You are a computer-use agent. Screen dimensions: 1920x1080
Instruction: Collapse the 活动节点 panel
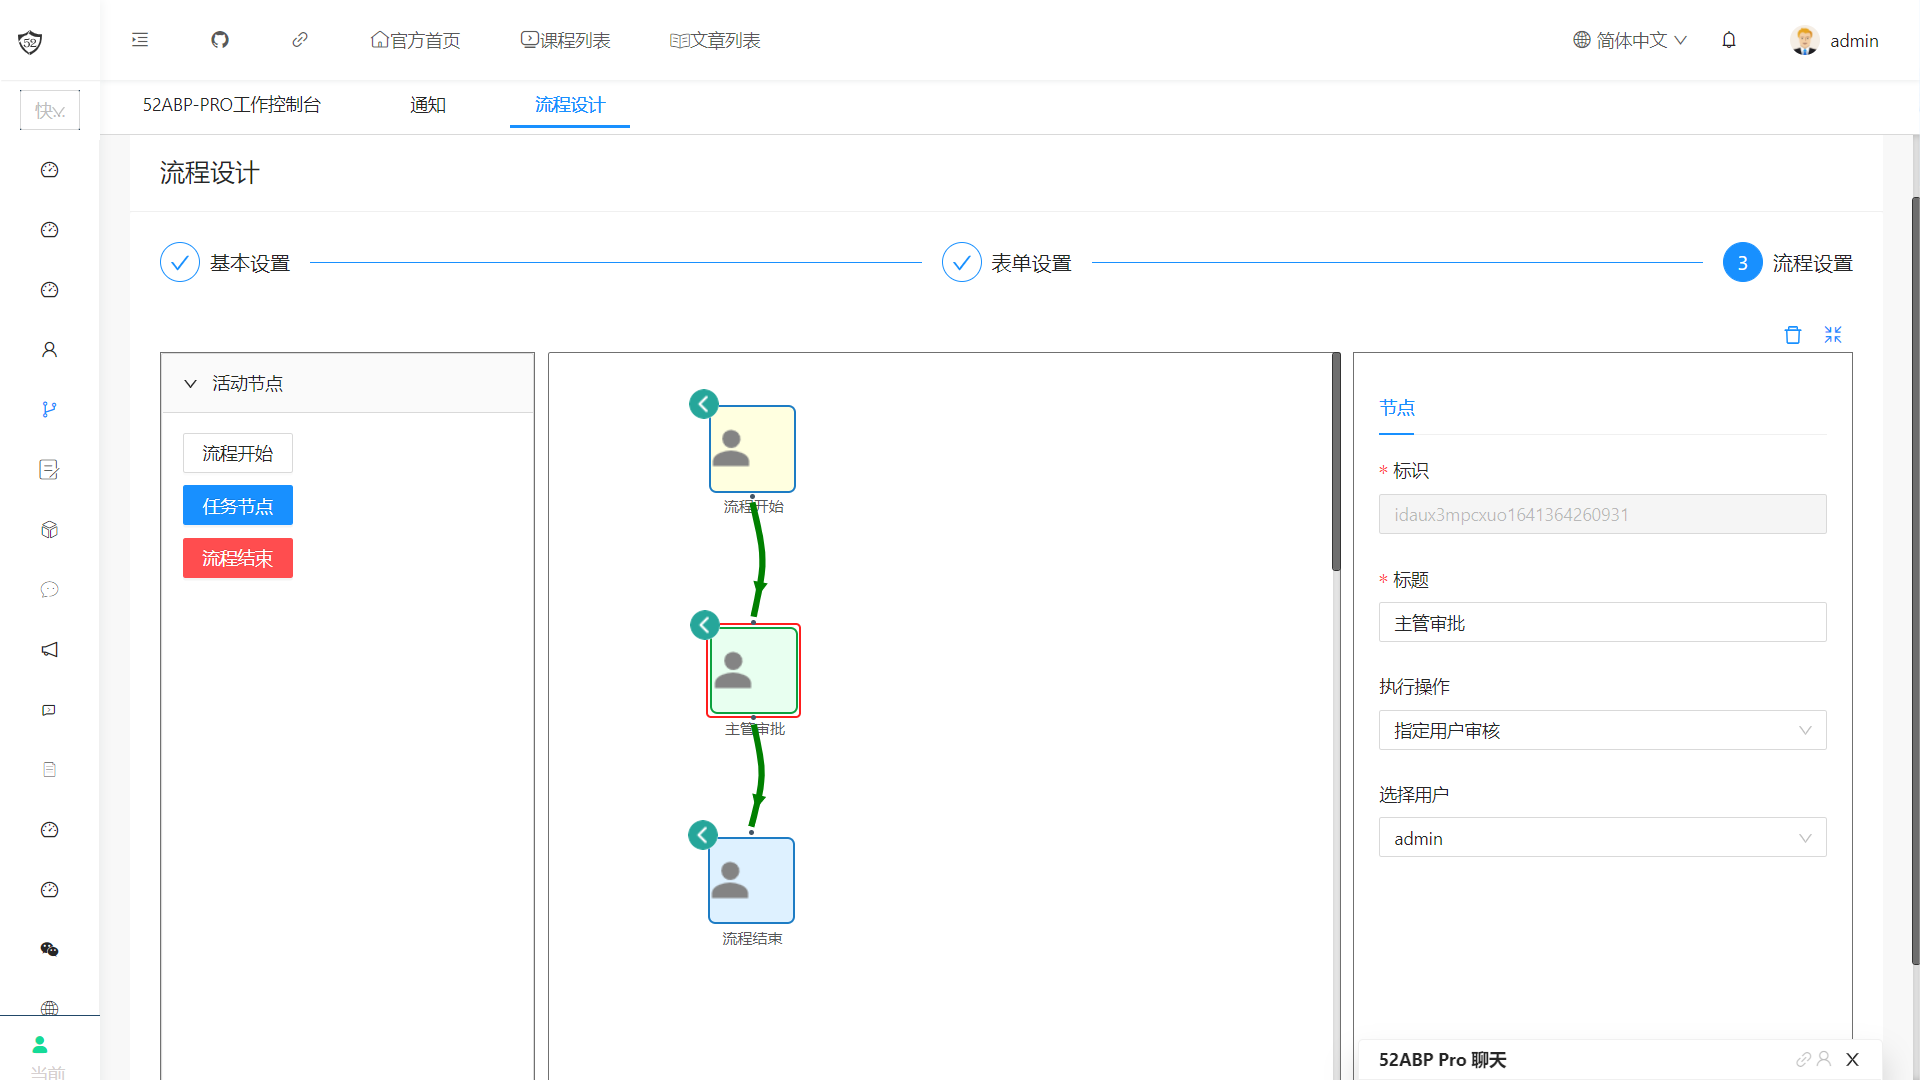(x=191, y=384)
